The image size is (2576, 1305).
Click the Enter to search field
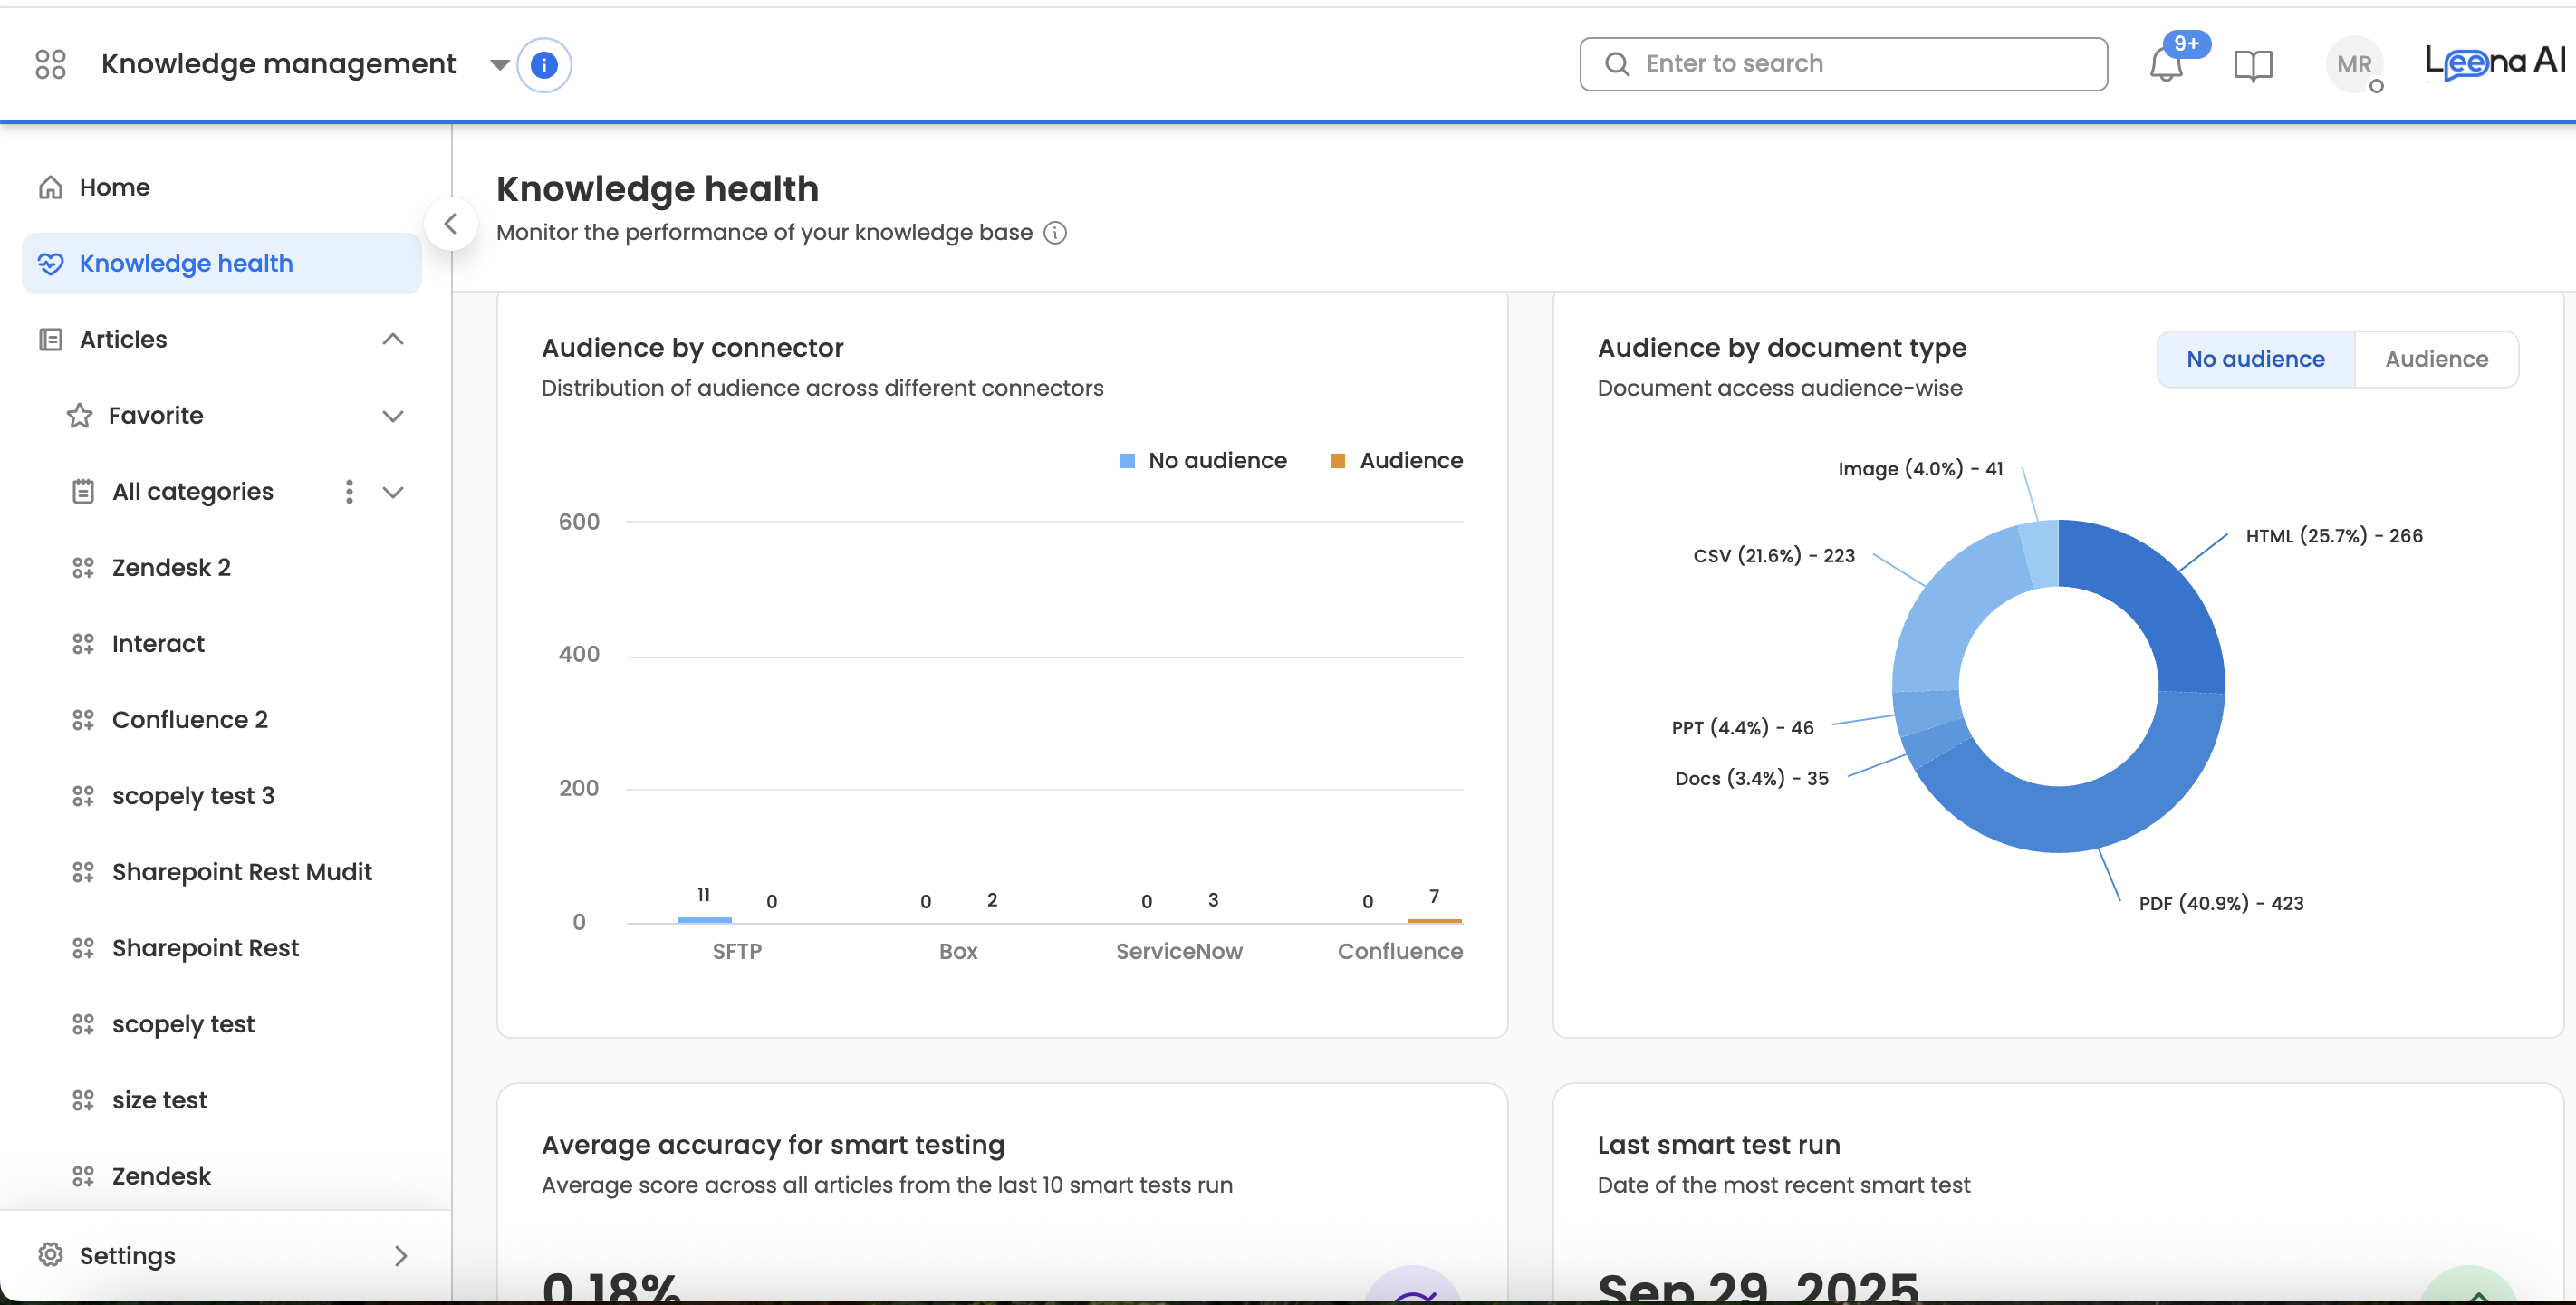[x=1842, y=64]
